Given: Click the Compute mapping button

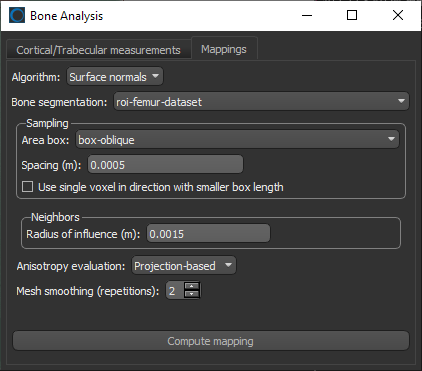Looking at the screenshot, I should (x=211, y=341).
